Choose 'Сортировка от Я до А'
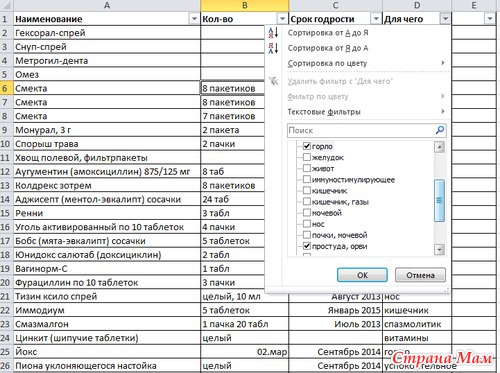 [x=328, y=48]
